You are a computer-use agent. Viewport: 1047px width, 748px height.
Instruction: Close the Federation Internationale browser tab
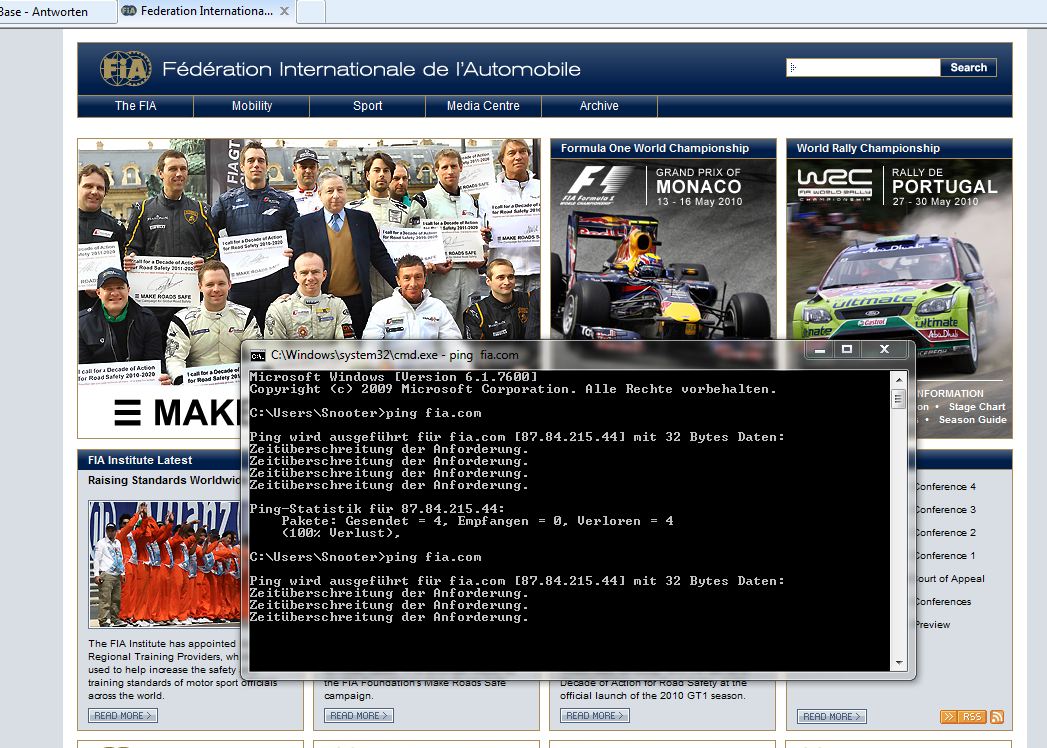[284, 11]
